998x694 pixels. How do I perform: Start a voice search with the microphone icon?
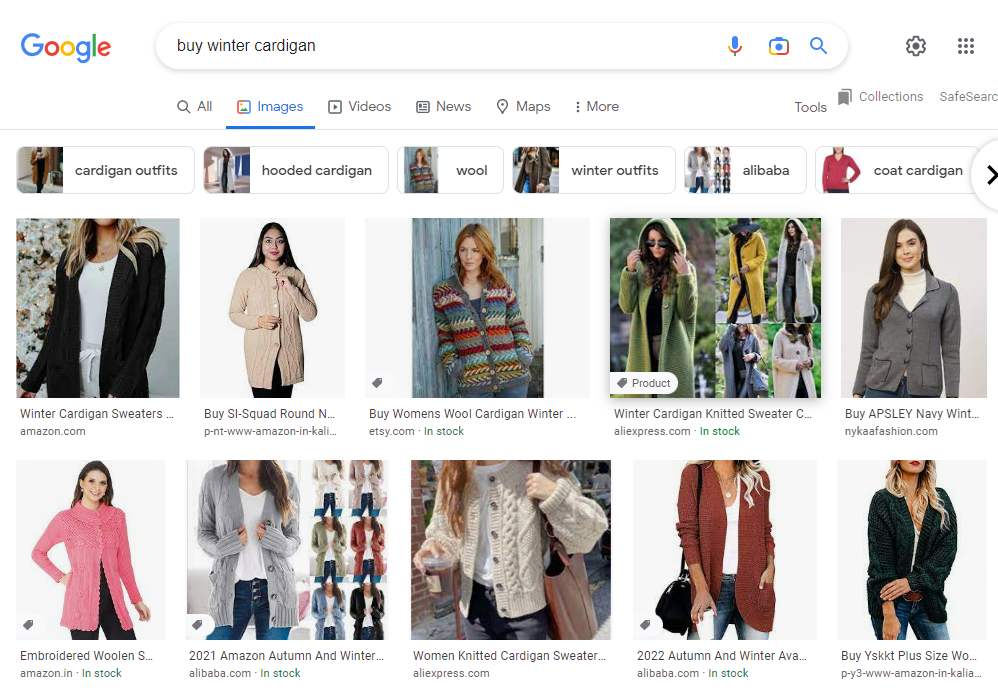tap(735, 45)
